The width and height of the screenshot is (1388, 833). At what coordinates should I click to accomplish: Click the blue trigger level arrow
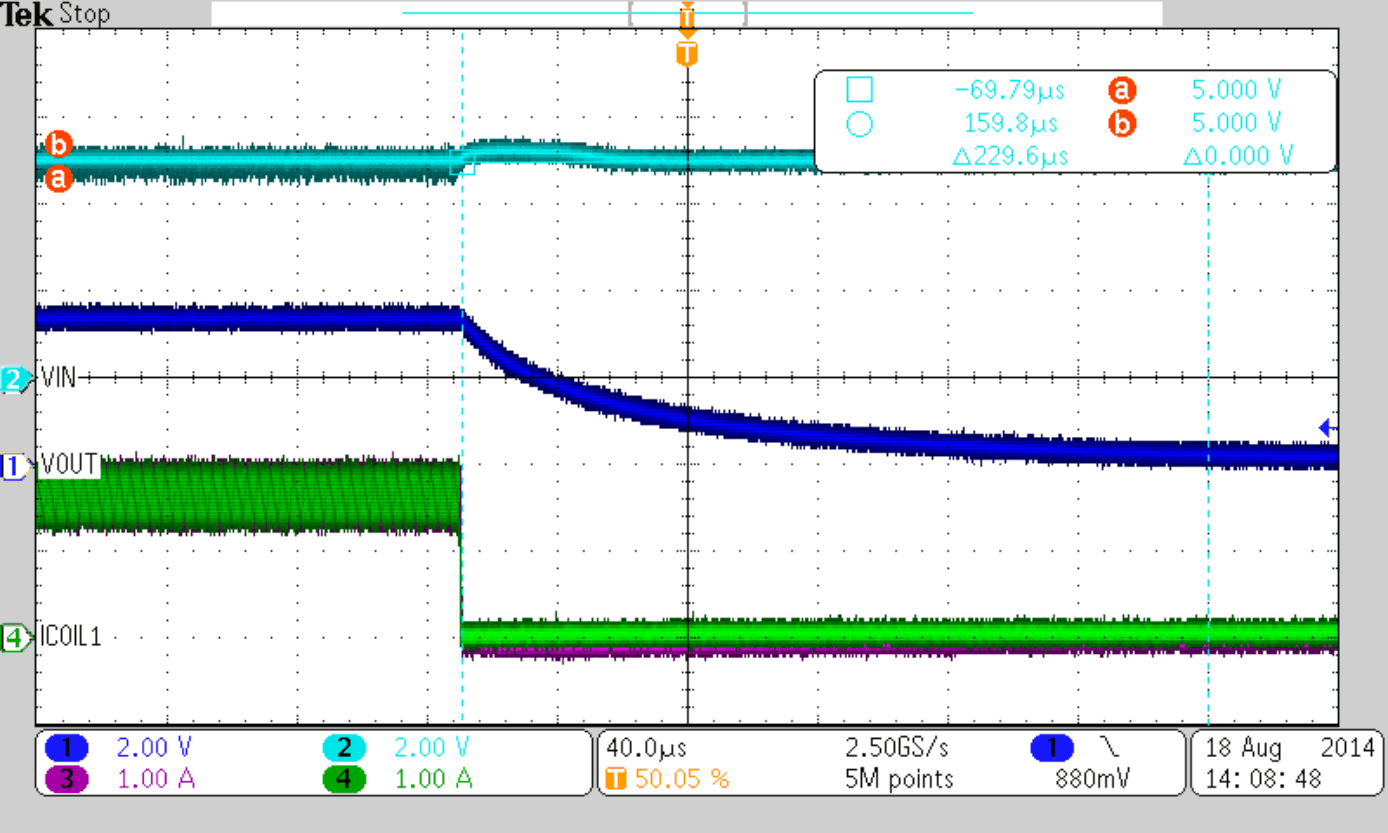pos(1328,428)
